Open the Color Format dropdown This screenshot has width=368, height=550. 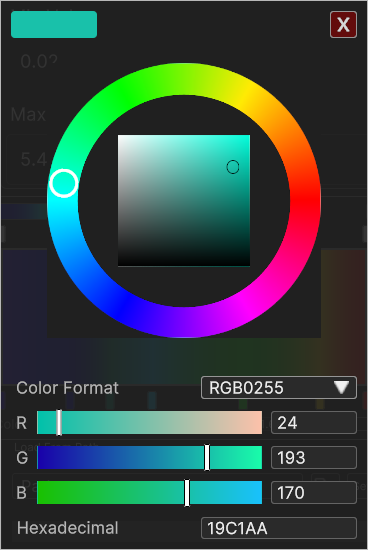click(x=279, y=388)
